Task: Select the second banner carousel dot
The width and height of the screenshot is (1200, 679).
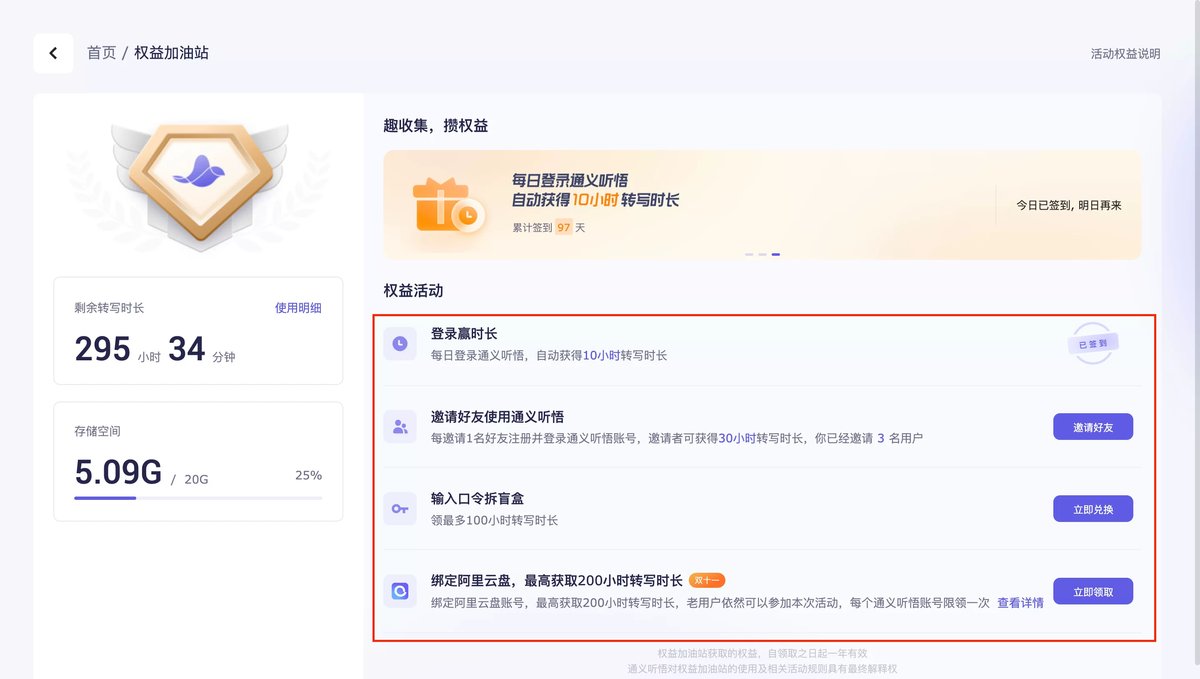Action: coord(762,254)
